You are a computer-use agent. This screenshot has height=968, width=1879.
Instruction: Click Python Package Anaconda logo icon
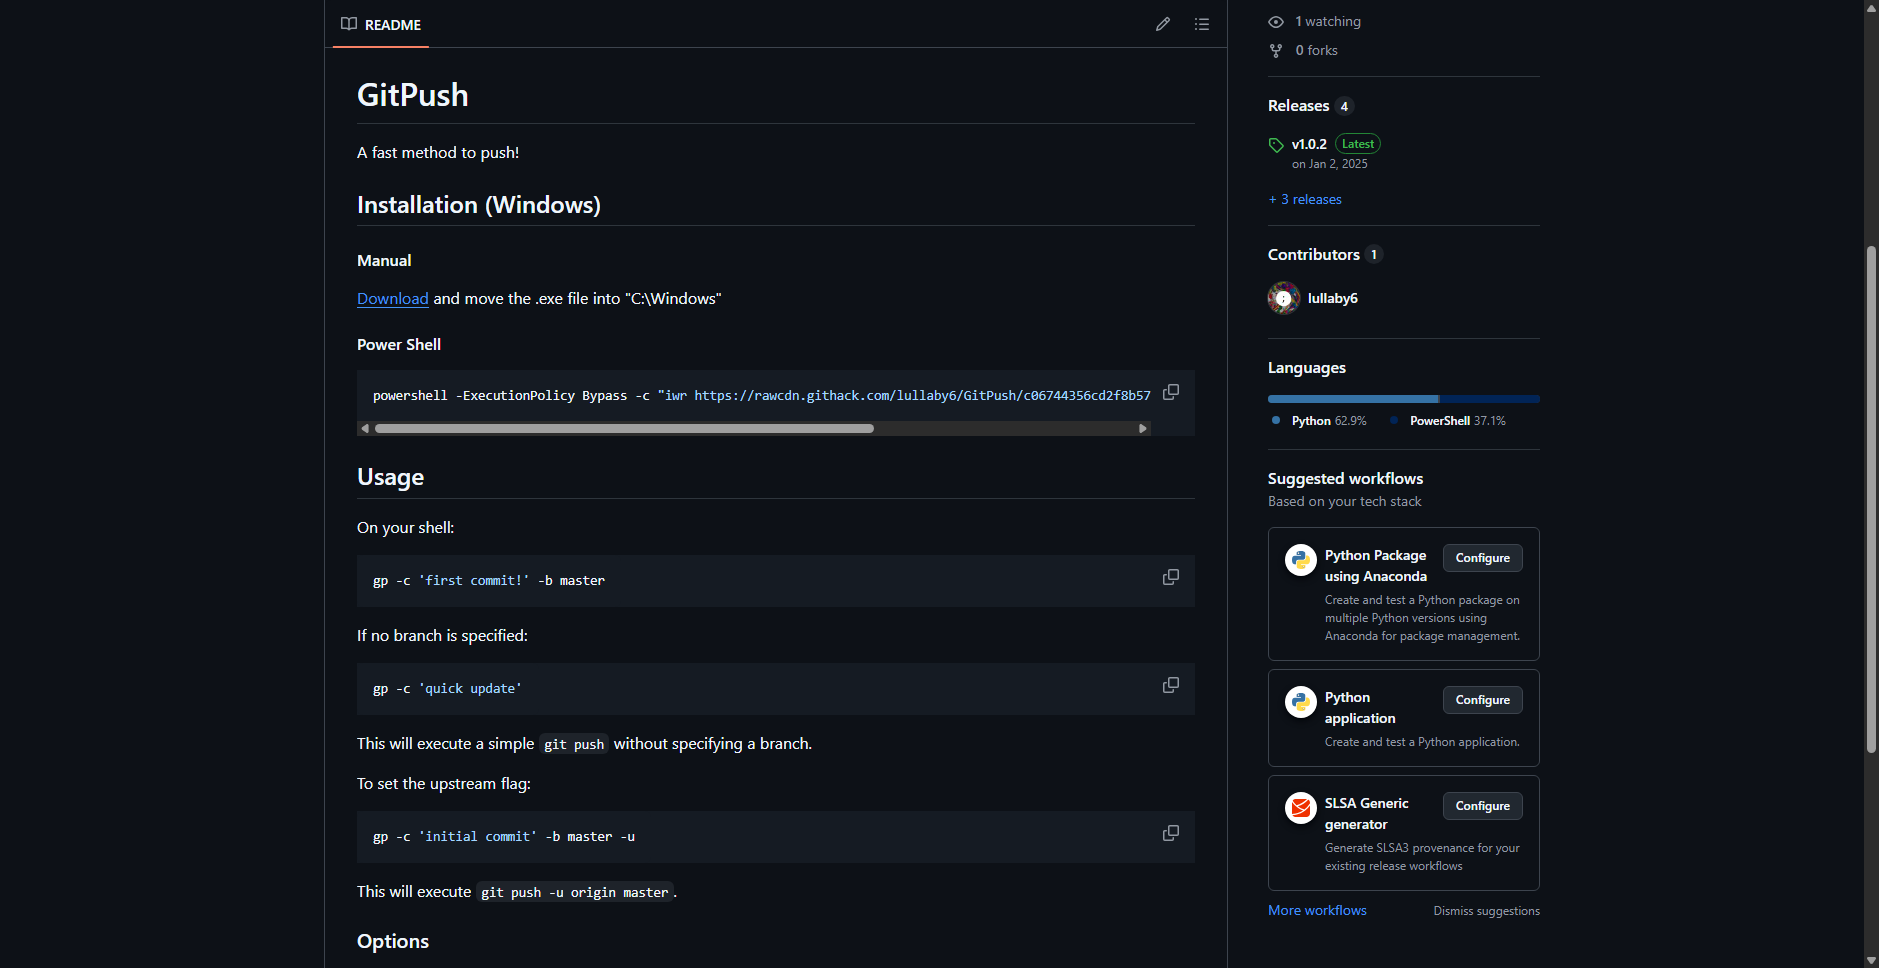(x=1301, y=560)
